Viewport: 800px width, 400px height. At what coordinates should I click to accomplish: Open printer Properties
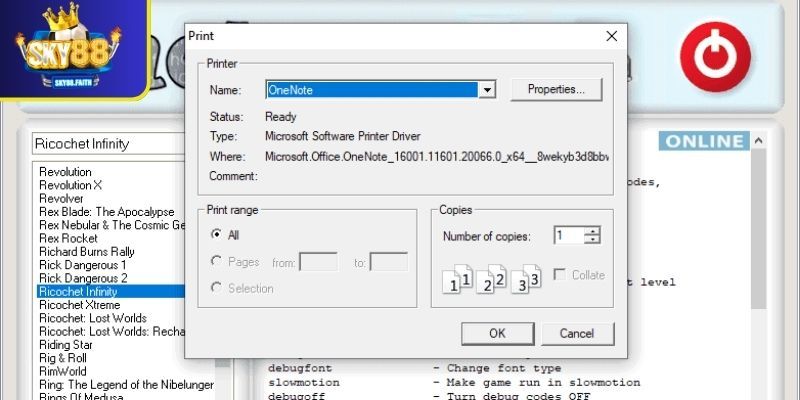pyautogui.click(x=556, y=90)
